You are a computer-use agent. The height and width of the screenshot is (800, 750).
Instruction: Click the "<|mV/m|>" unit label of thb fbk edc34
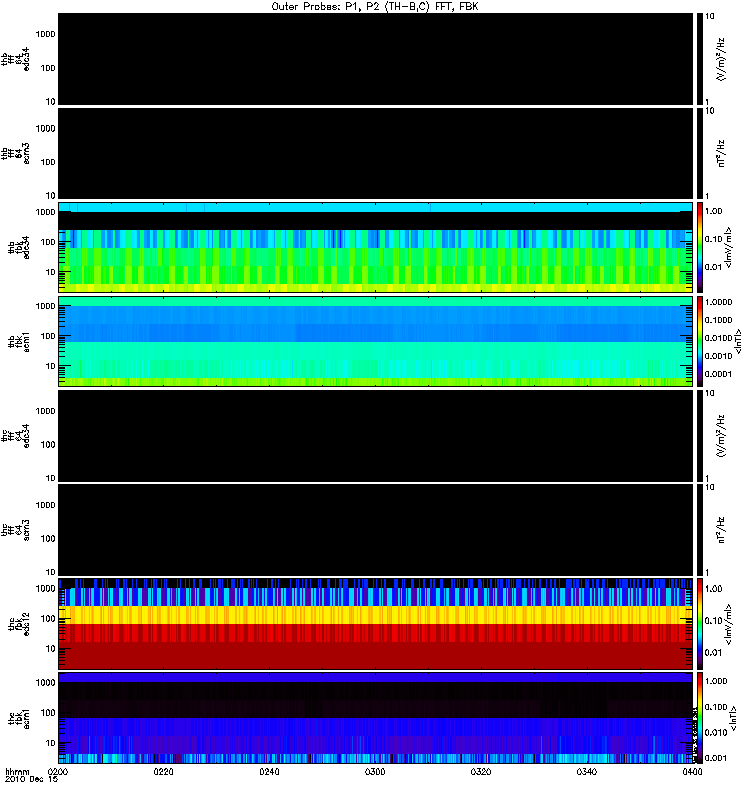(728, 247)
